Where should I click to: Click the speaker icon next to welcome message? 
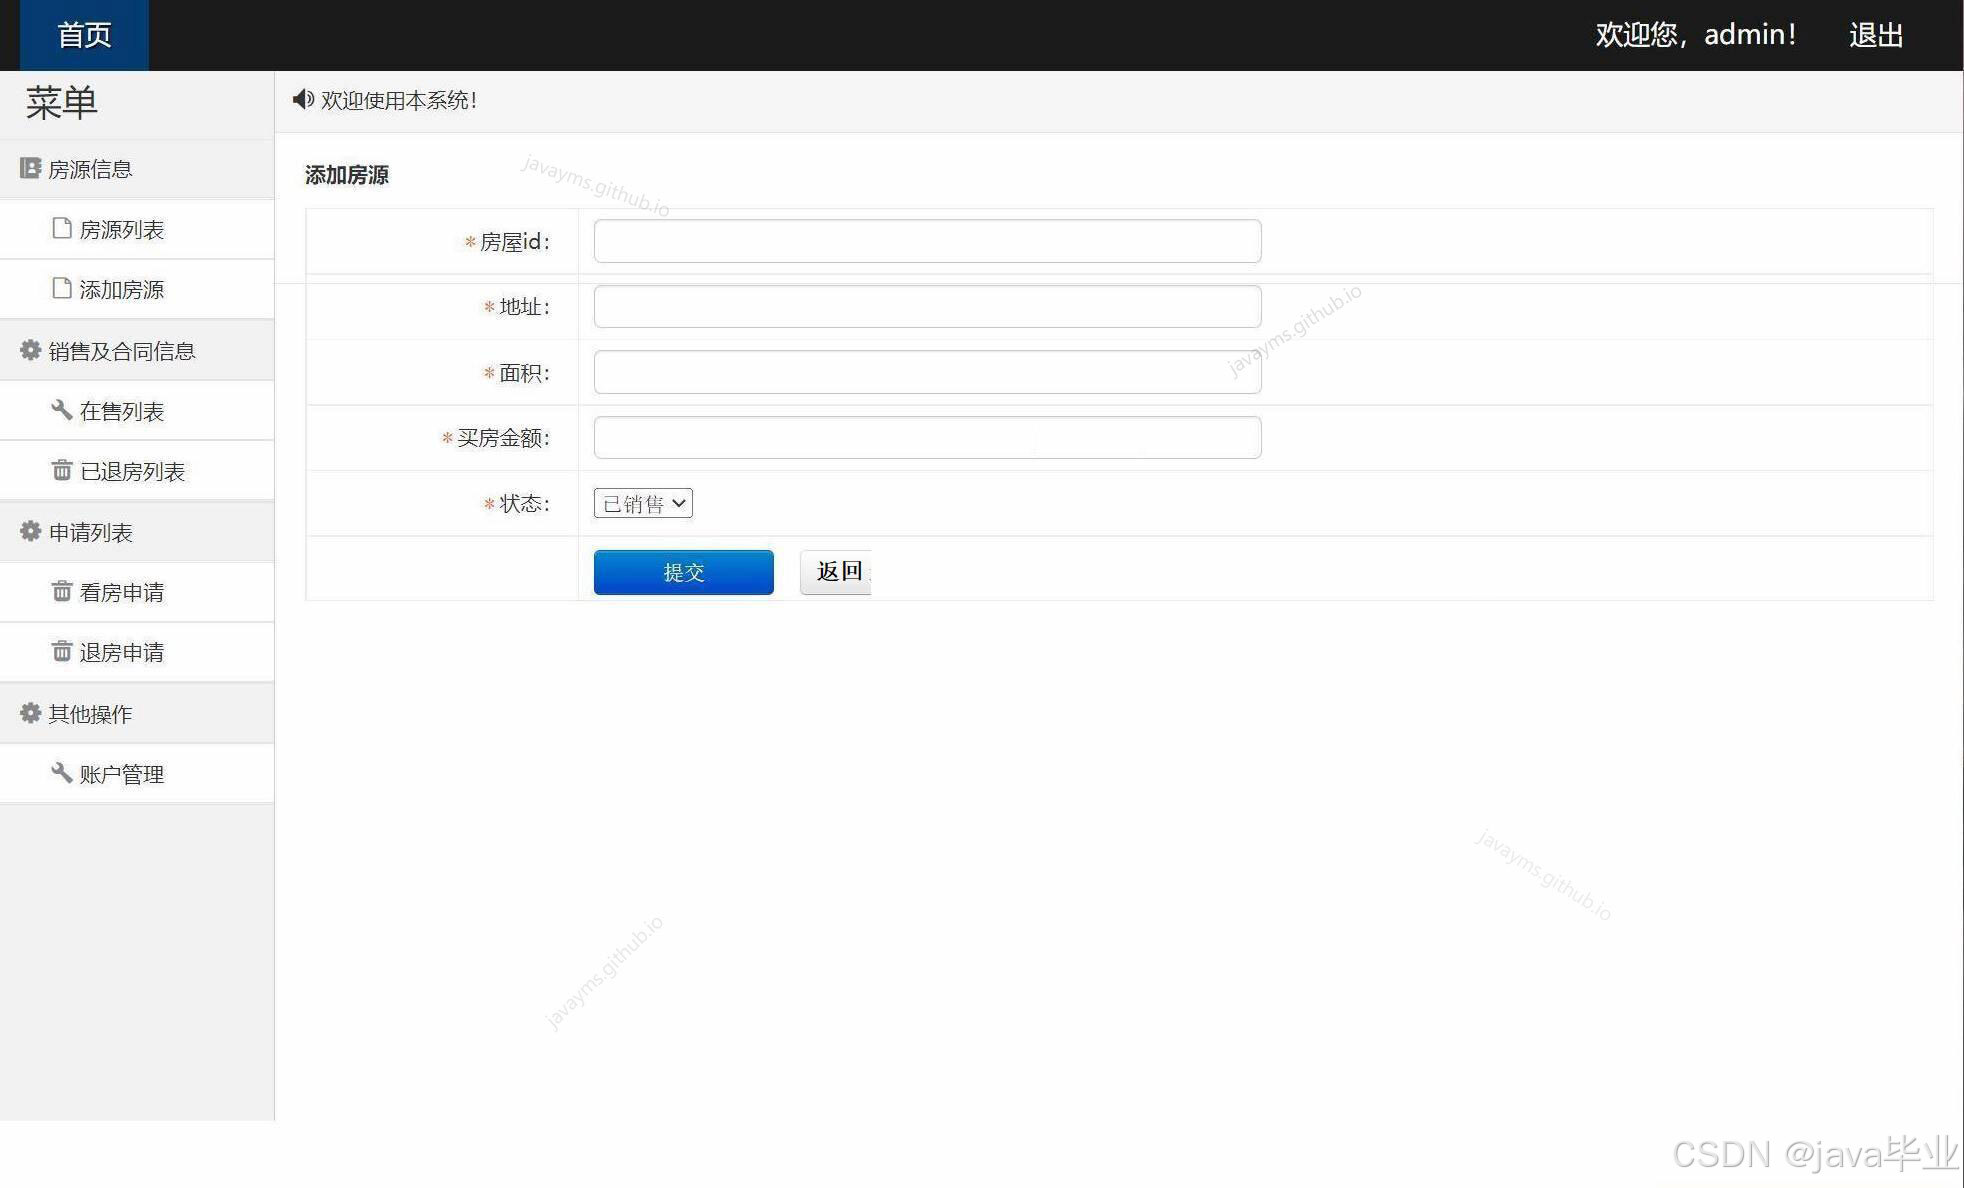303,100
